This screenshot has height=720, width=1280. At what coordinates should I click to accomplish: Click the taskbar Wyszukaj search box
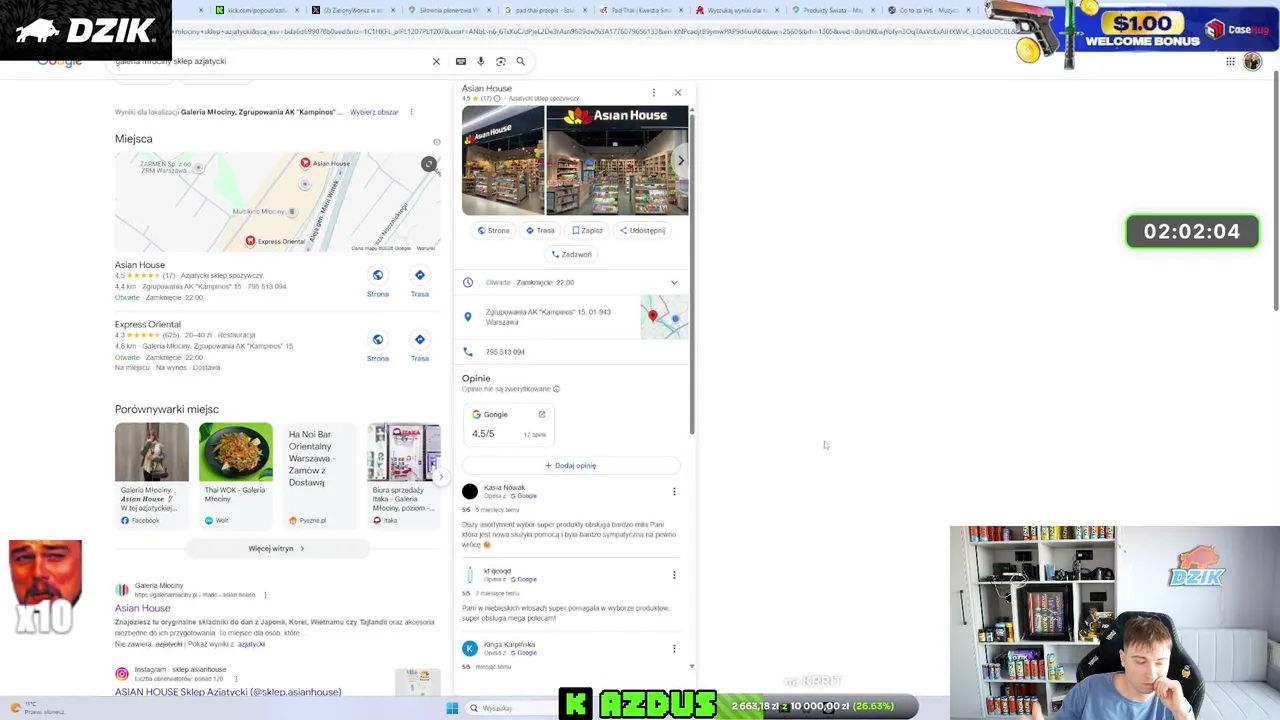[x=510, y=708]
